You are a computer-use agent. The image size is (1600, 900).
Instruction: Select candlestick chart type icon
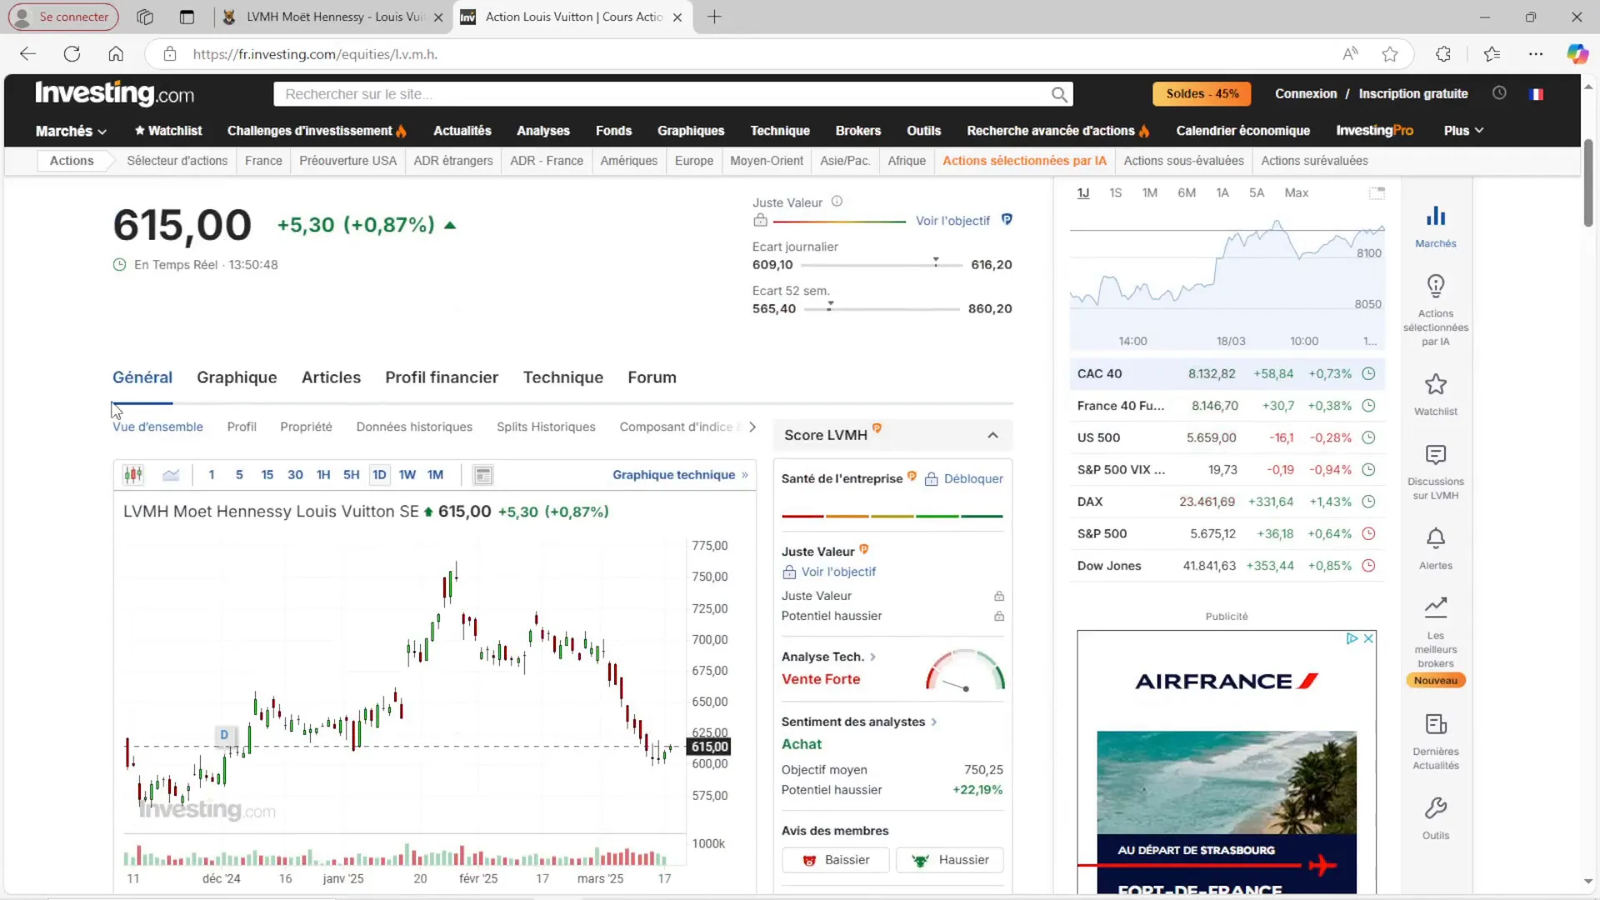[133, 475]
